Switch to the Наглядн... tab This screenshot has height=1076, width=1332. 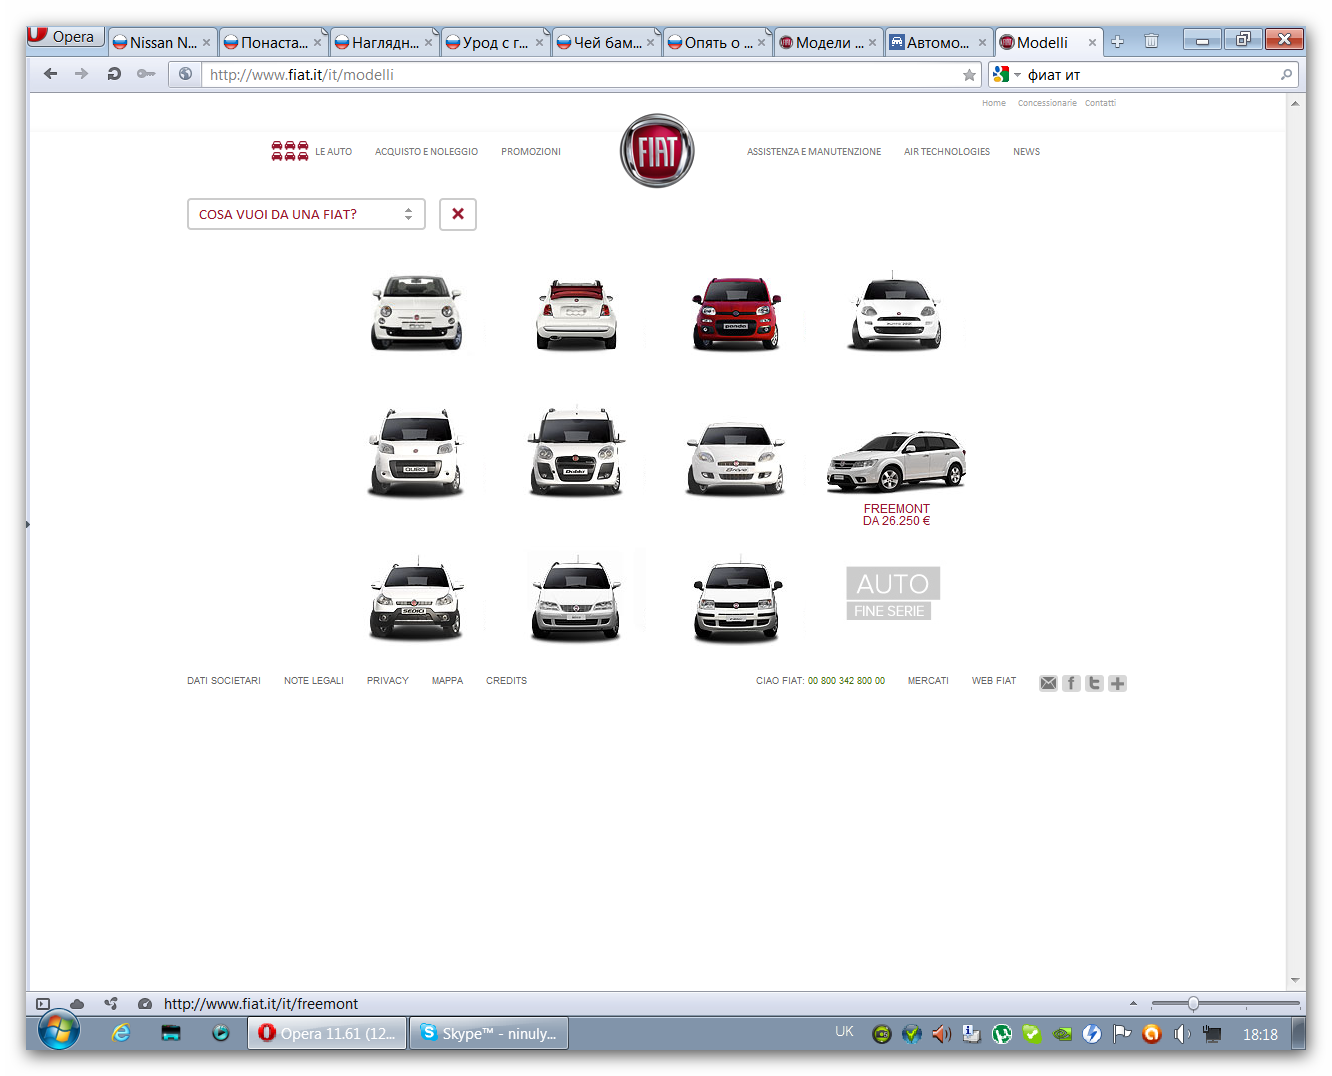click(x=382, y=42)
